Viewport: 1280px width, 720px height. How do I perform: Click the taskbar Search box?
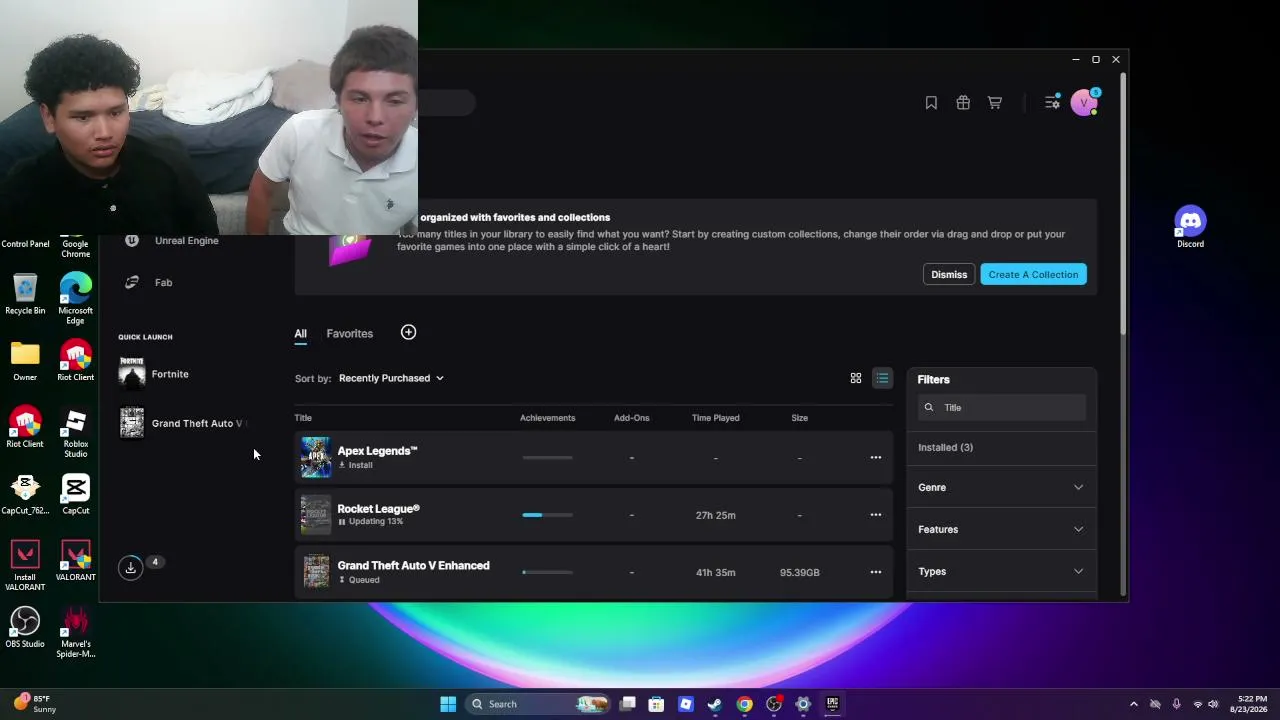pyautogui.click(x=538, y=704)
